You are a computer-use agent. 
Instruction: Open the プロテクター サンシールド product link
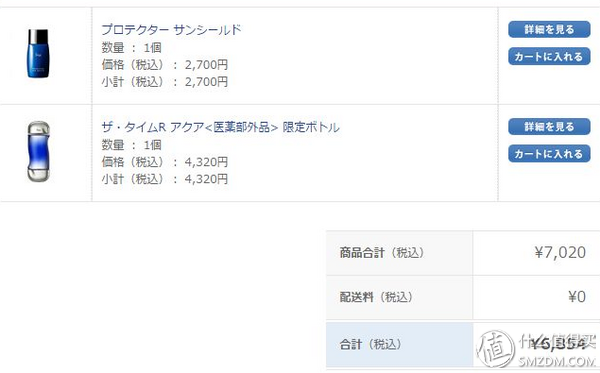171,29
